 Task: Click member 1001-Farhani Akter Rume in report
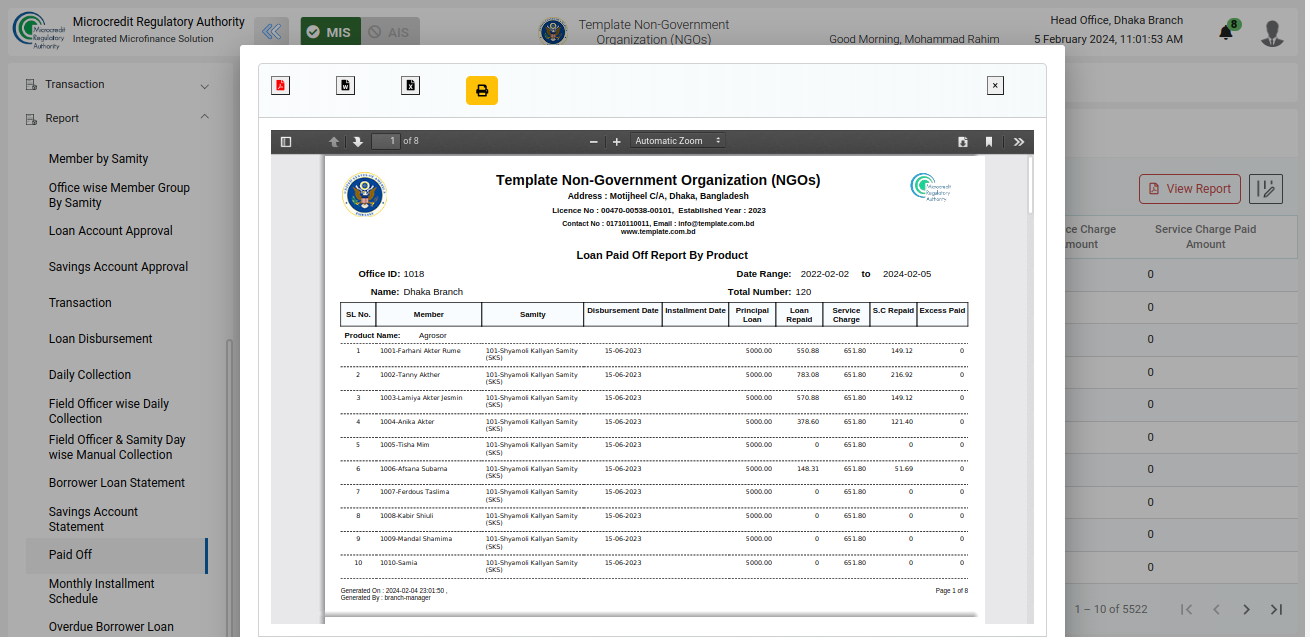coord(420,351)
